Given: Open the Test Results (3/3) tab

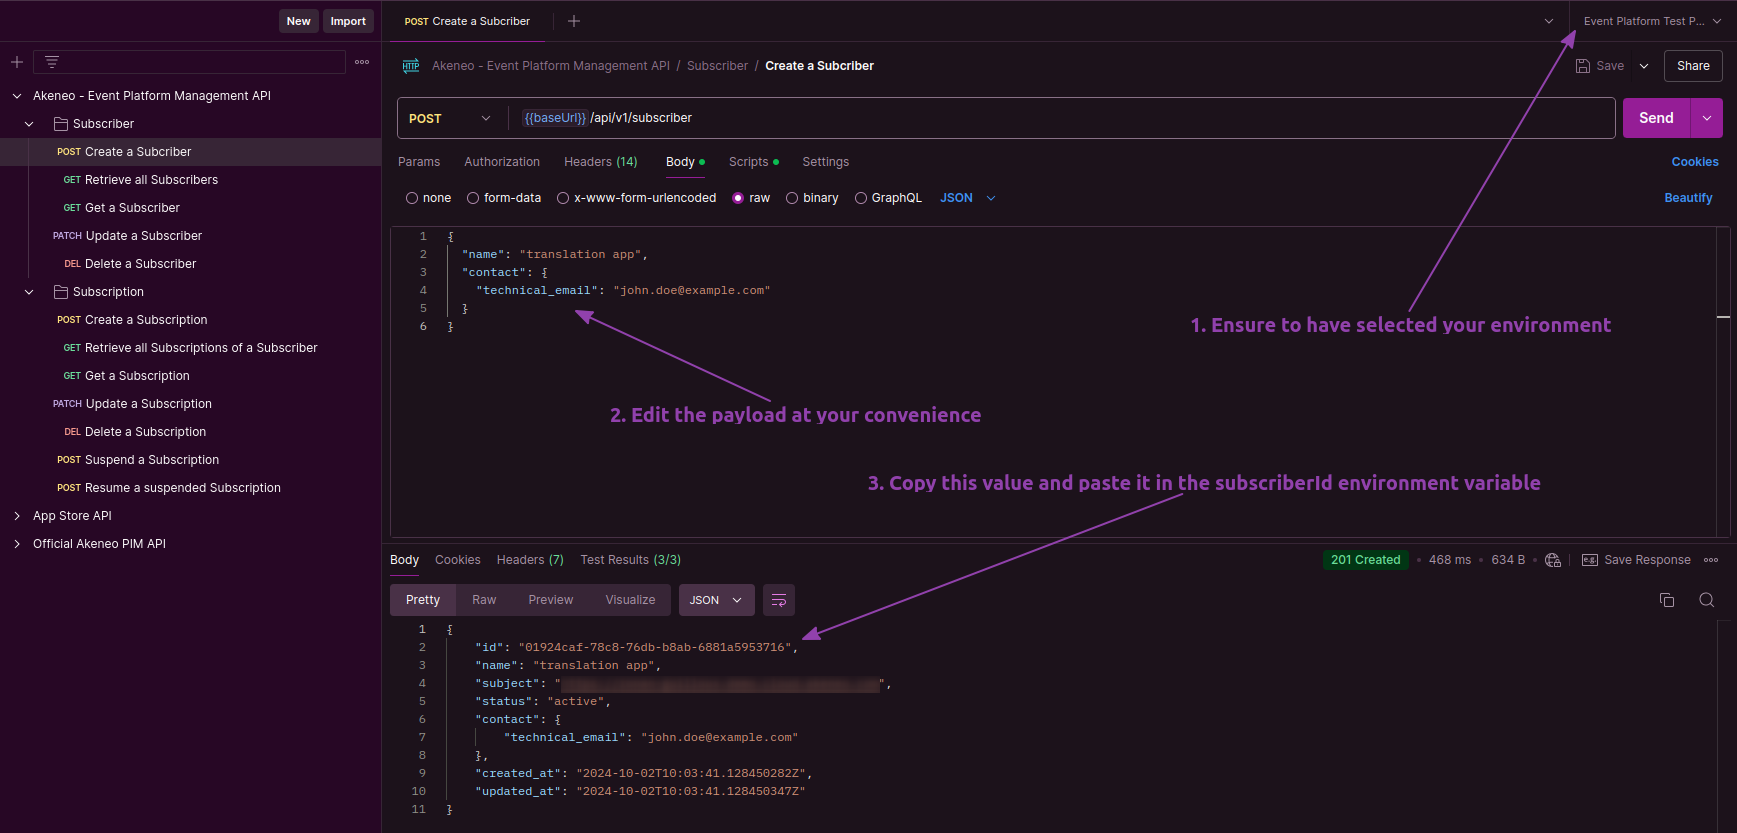Looking at the screenshot, I should click(630, 560).
